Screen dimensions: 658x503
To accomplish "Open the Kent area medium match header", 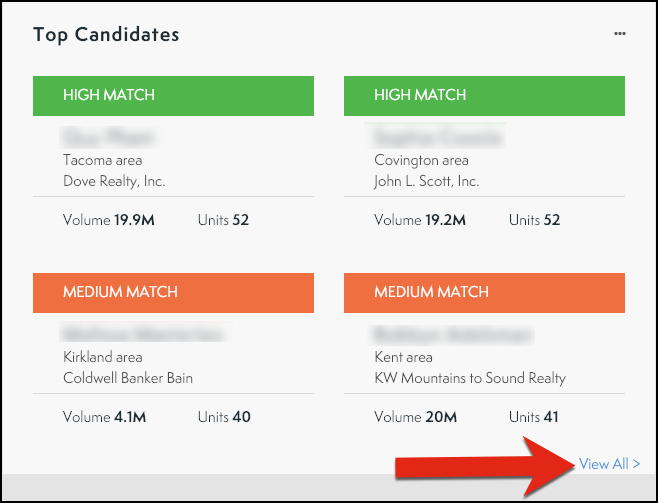I will pyautogui.click(x=484, y=292).
